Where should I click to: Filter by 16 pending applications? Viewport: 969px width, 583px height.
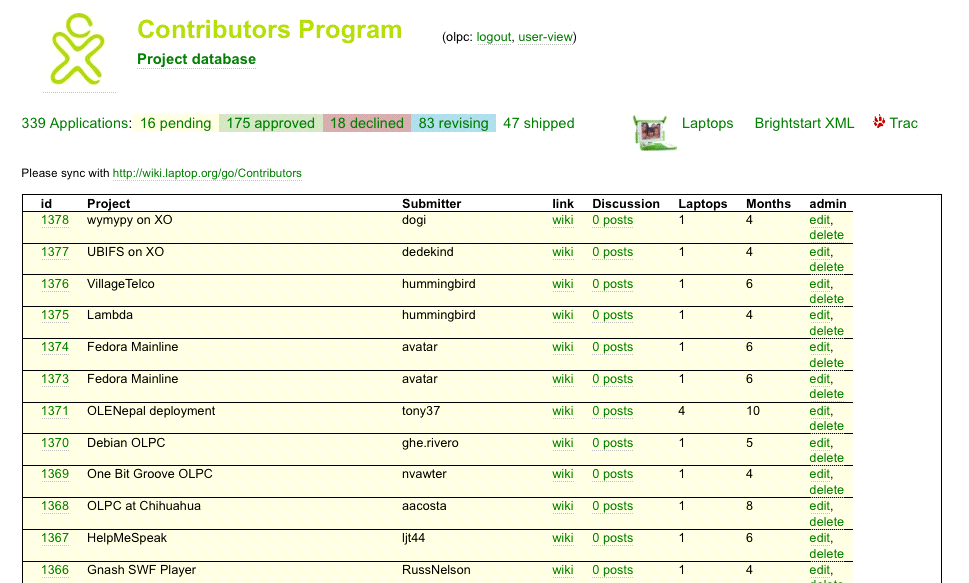pos(175,123)
